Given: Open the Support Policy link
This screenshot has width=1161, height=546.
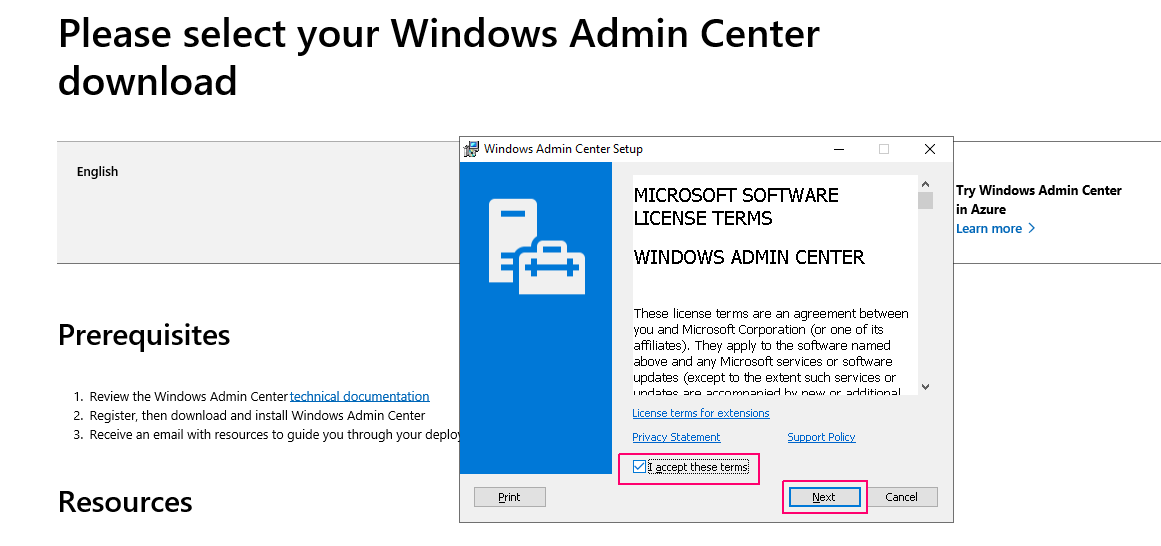Looking at the screenshot, I should point(821,437).
